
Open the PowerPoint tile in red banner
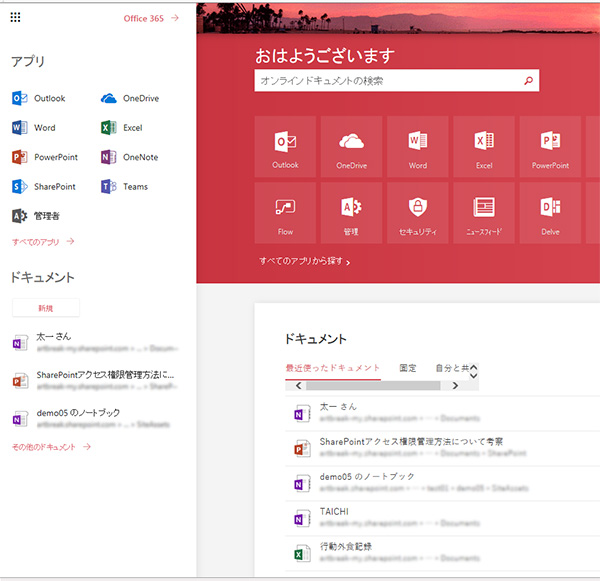550,147
